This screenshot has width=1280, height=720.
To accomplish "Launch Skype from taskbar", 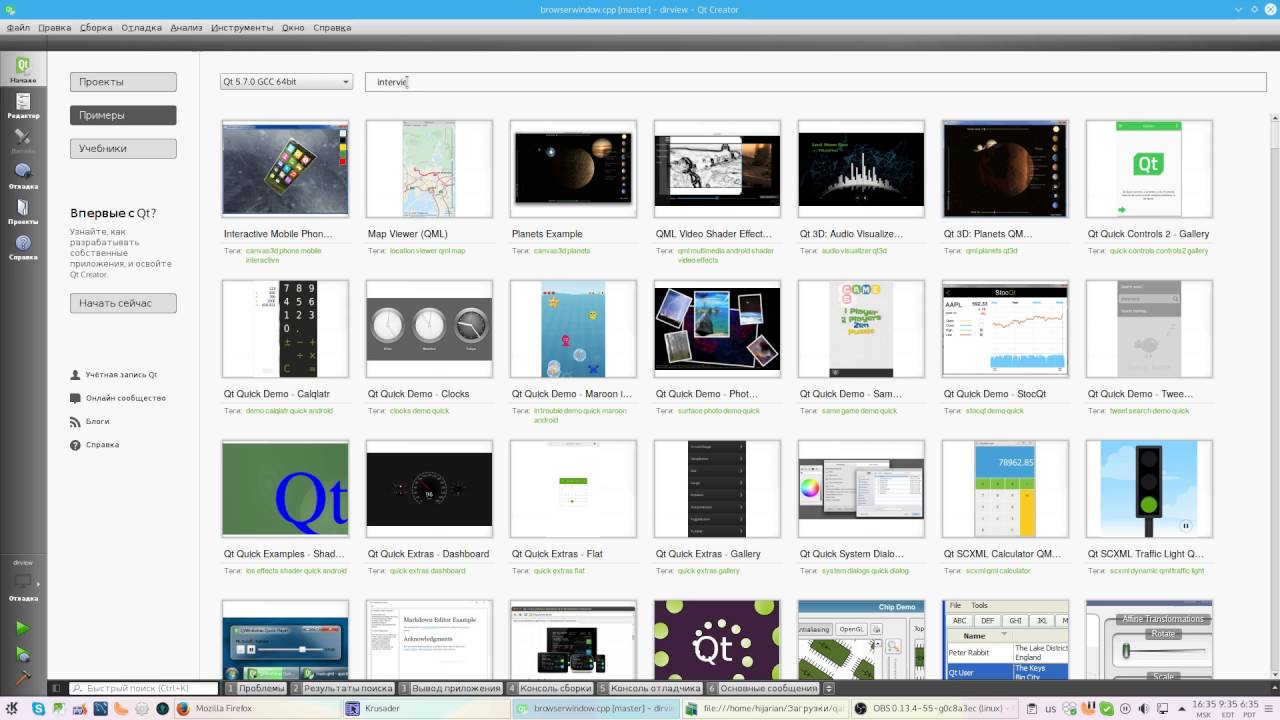I will [39, 709].
